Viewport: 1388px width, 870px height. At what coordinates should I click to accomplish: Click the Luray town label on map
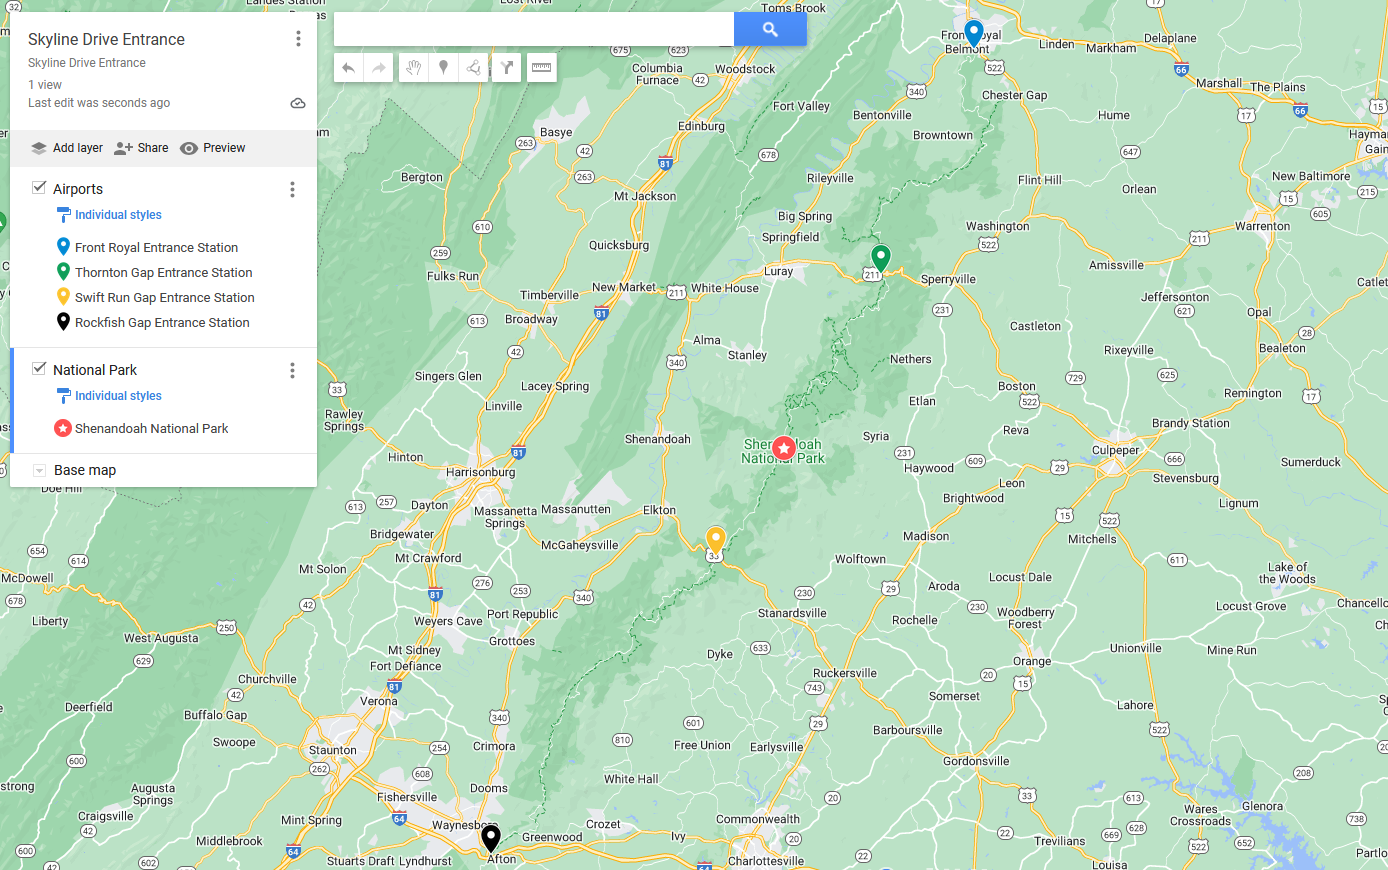pos(779,271)
